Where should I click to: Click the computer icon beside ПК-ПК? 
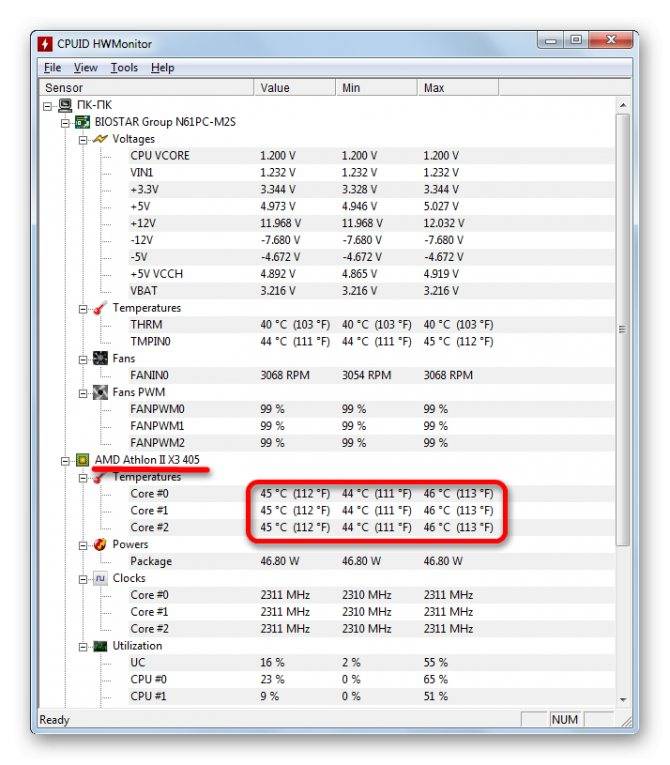coord(65,105)
